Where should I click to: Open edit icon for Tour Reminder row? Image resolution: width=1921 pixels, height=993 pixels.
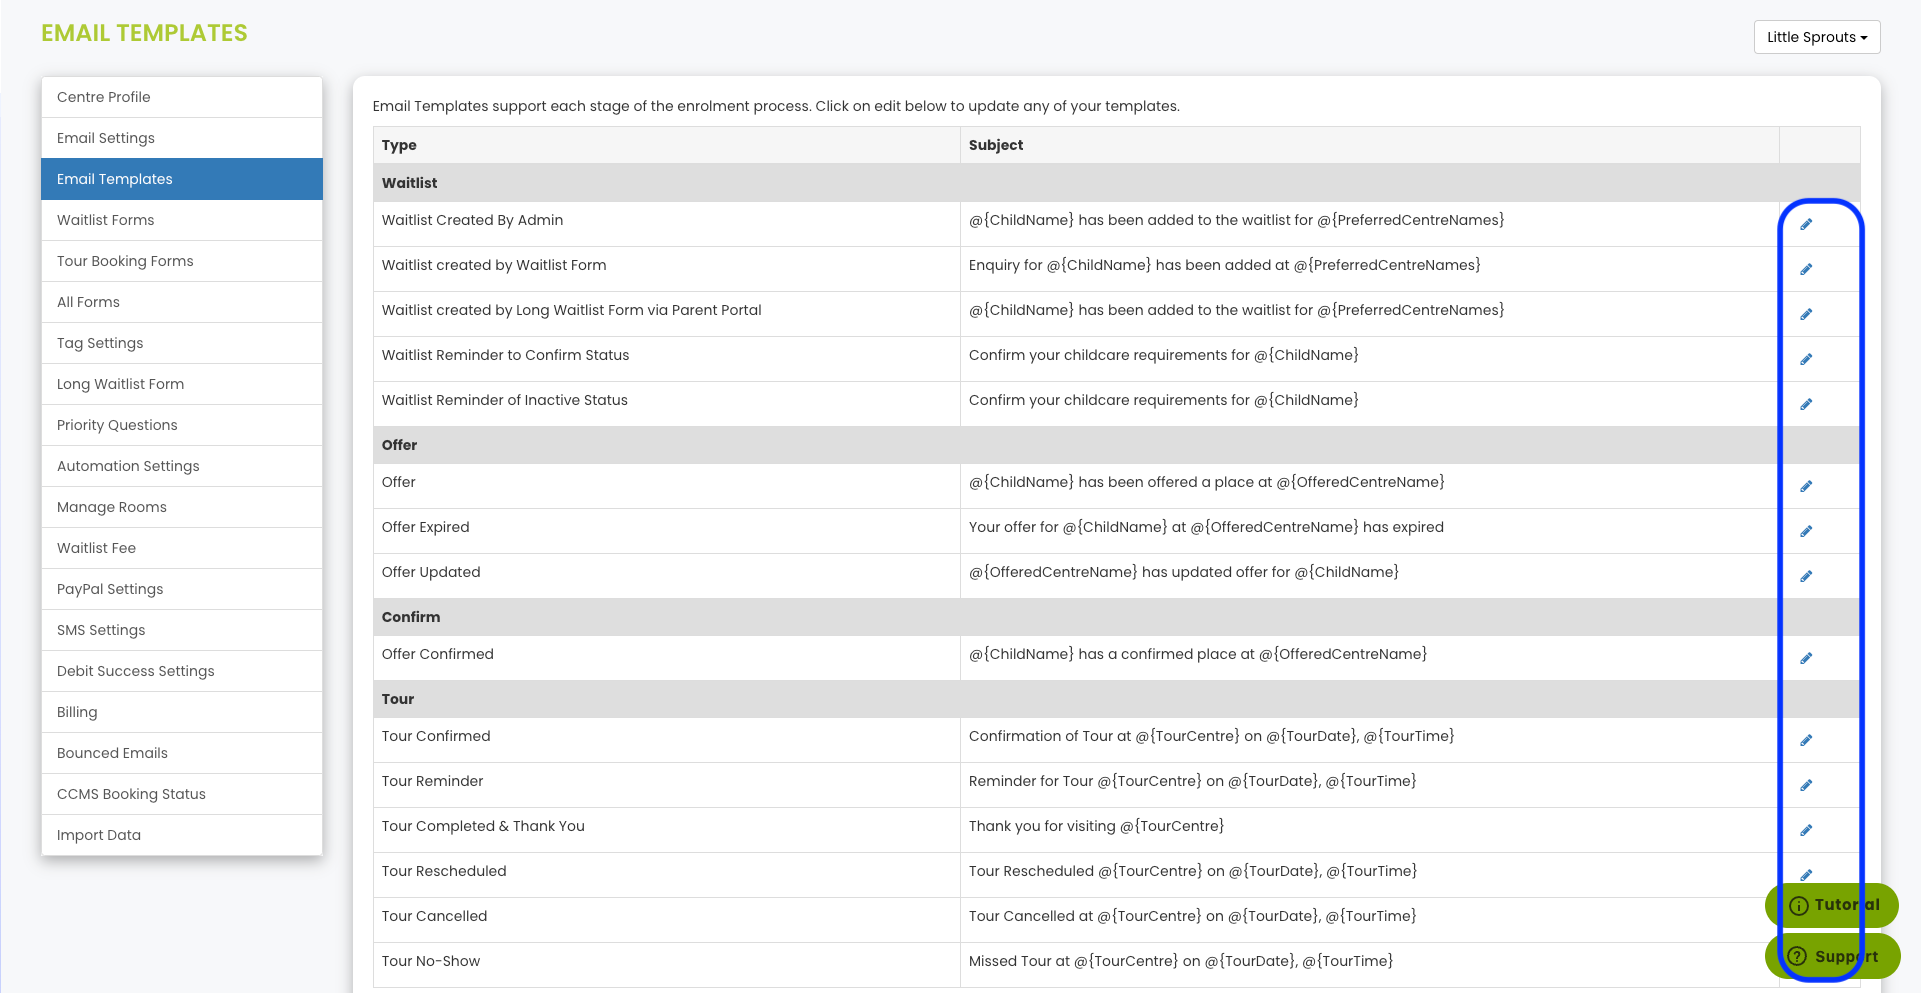pyautogui.click(x=1806, y=785)
